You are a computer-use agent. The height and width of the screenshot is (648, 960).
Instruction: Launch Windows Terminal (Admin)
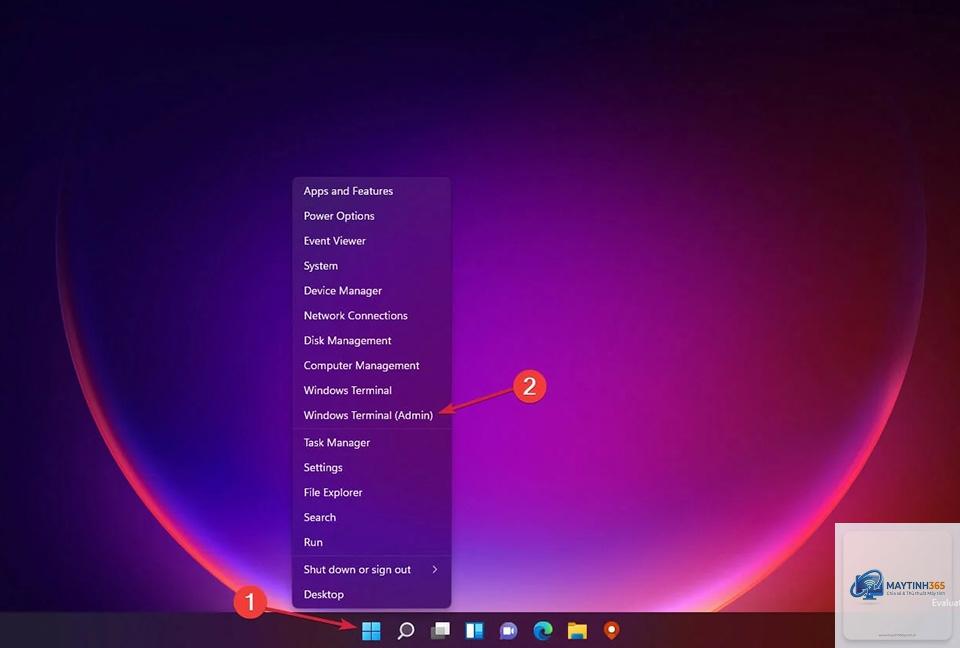point(372,415)
